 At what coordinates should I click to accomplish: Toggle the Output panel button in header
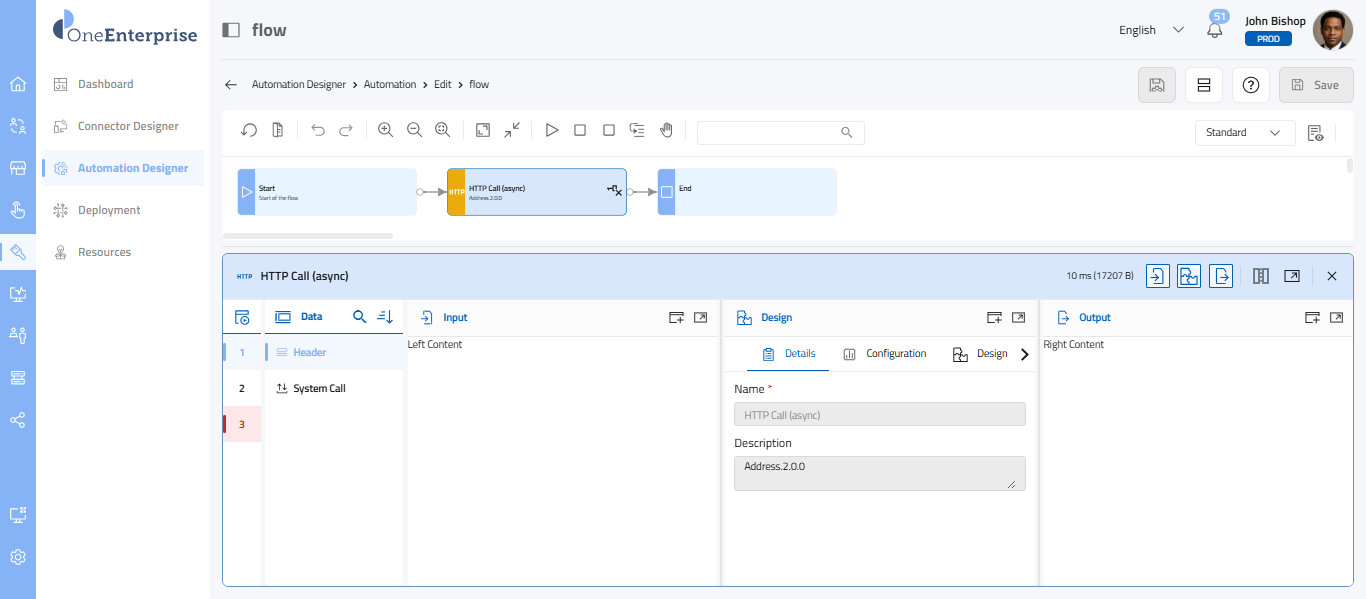pyautogui.click(x=1221, y=276)
